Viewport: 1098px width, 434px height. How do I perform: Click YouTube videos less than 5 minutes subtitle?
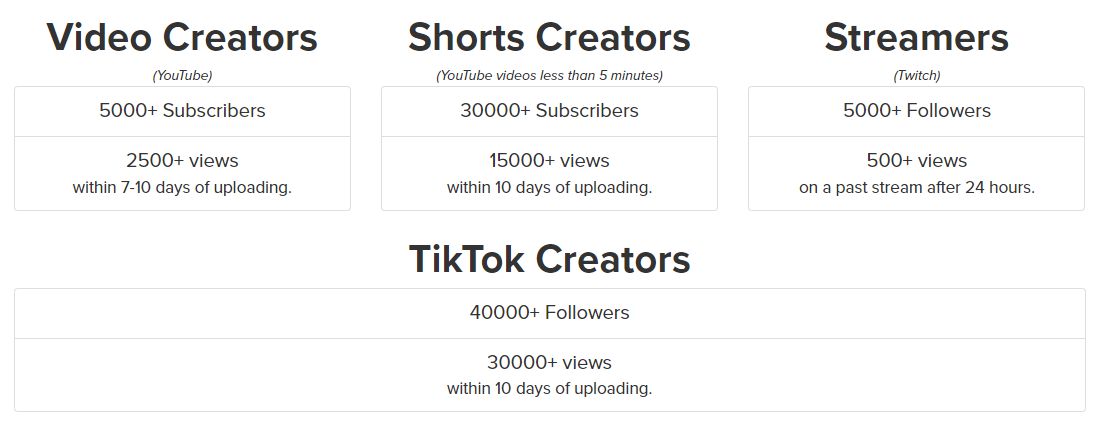pos(549,76)
